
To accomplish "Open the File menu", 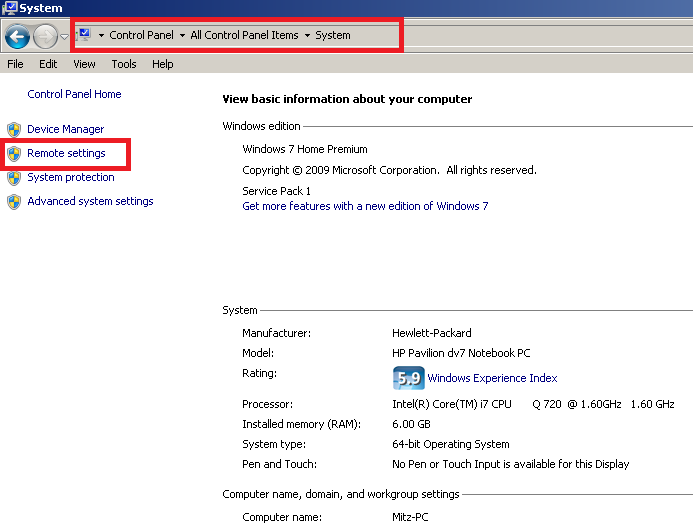I will click(15, 64).
